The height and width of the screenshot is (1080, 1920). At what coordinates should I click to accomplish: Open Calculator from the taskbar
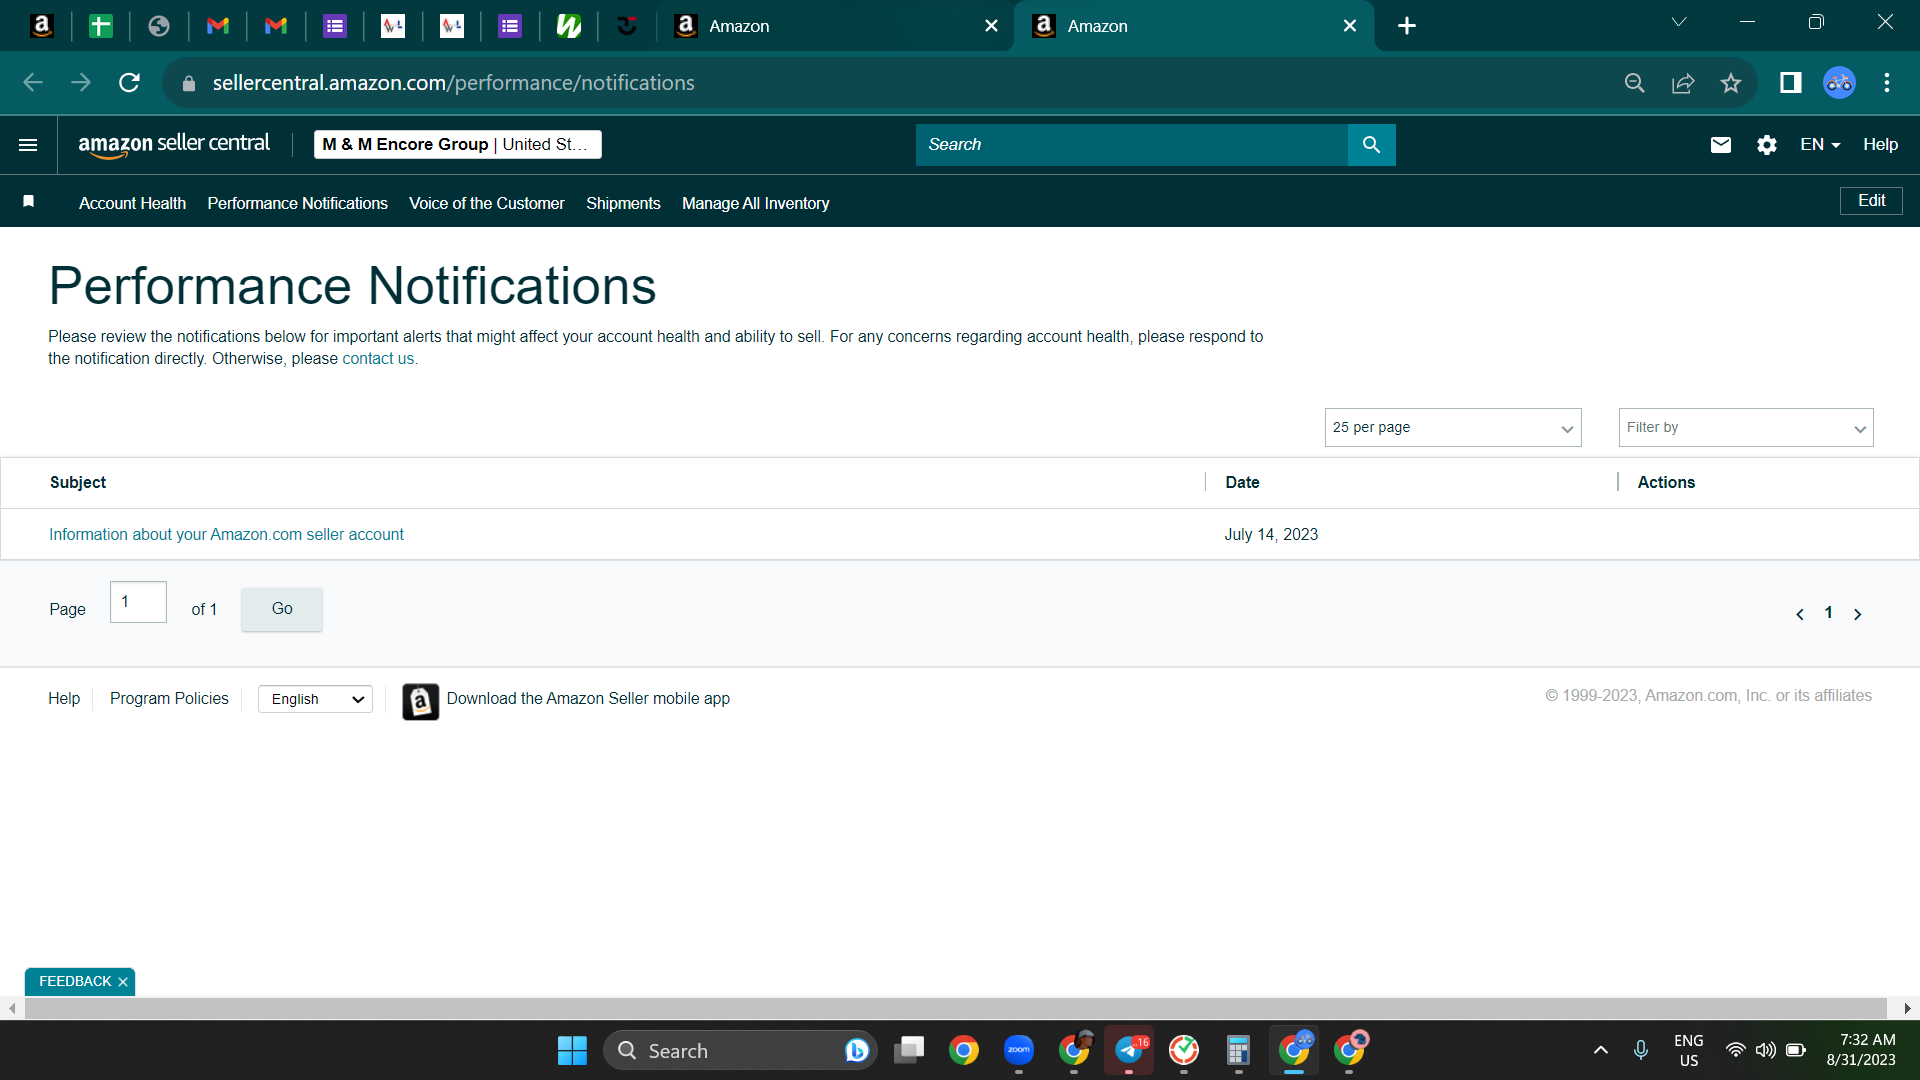(x=1238, y=1050)
